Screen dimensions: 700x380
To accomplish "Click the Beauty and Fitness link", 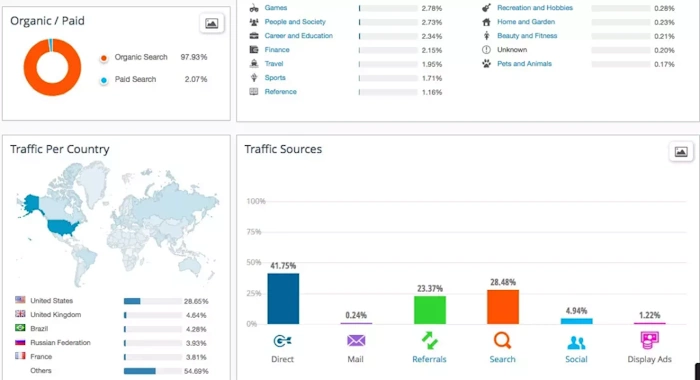I will 527,36.
